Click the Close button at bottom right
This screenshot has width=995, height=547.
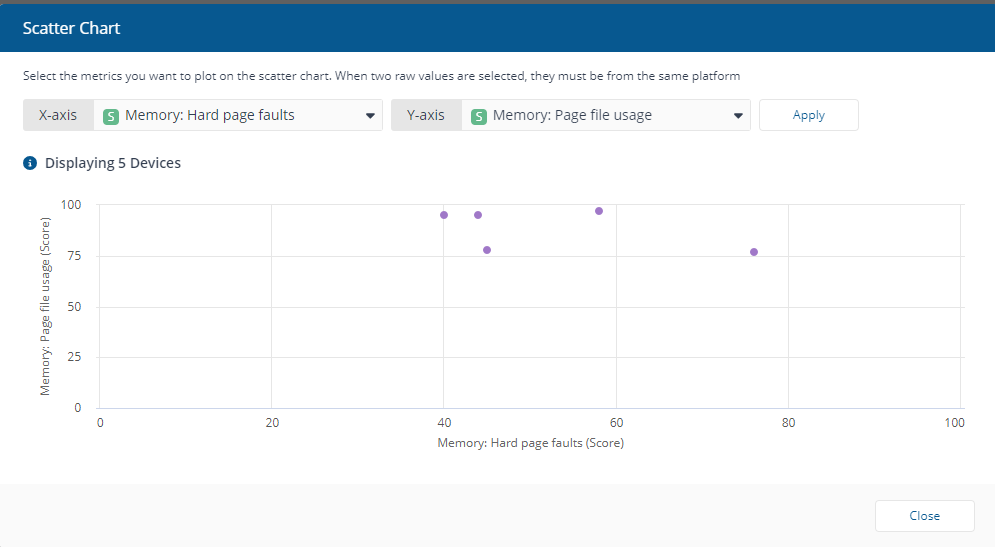click(x=924, y=516)
